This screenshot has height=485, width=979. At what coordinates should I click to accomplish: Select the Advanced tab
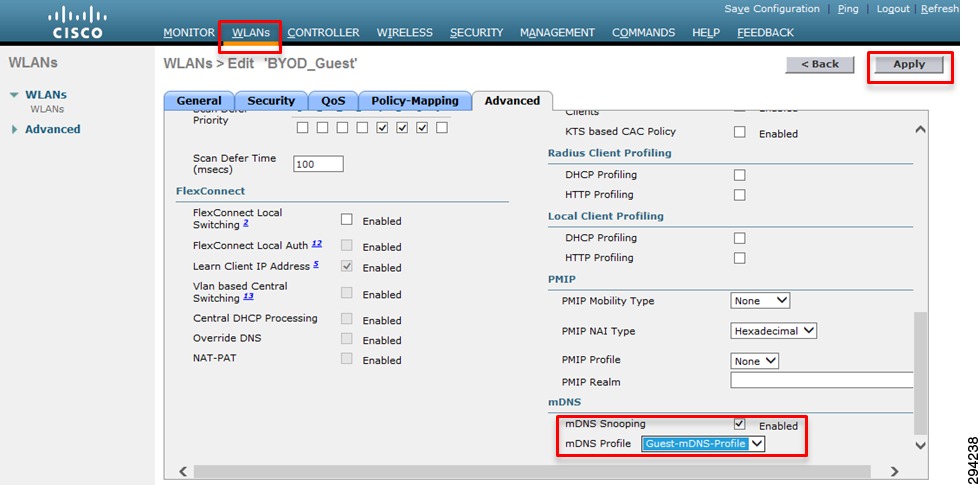[x=512, y=101]
